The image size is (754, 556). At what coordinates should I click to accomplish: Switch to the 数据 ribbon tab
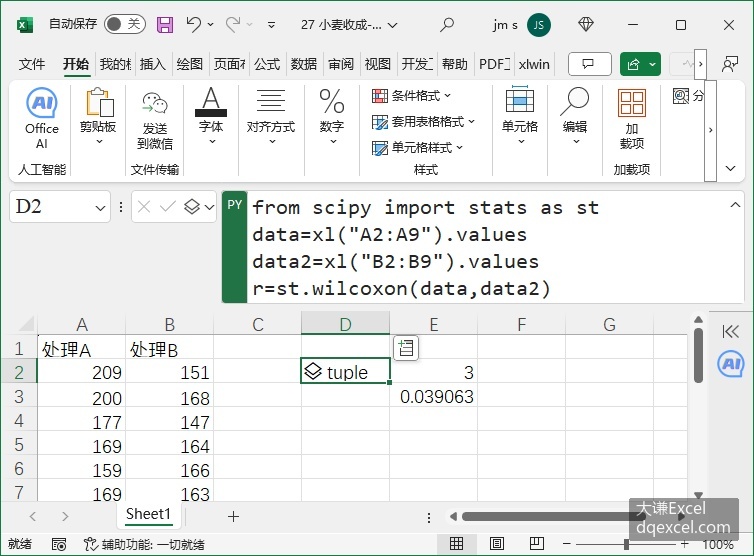303,64
